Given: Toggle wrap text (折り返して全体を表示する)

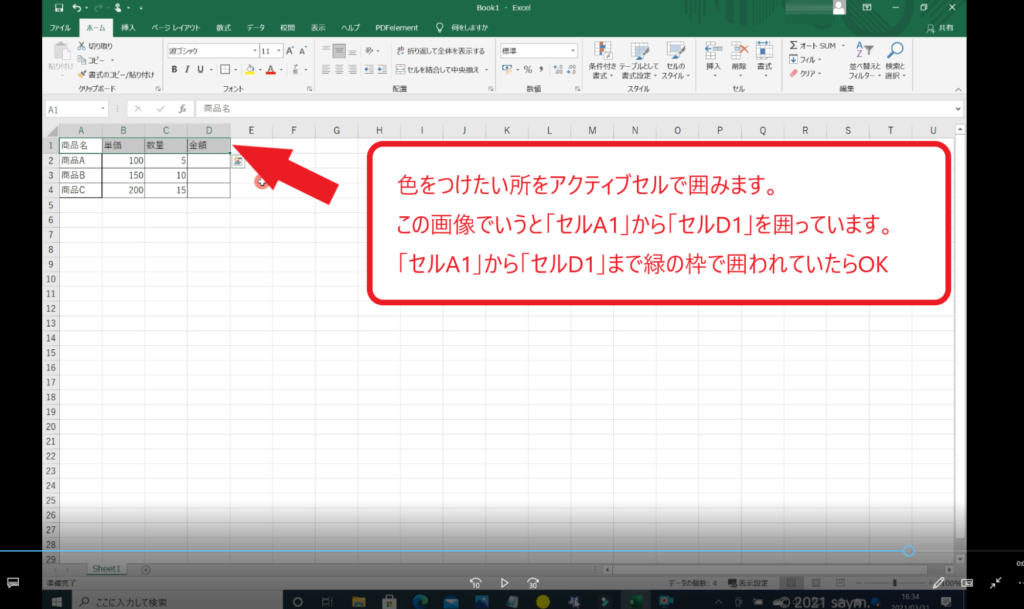Looking at the screenshot, I should [440, 51].
